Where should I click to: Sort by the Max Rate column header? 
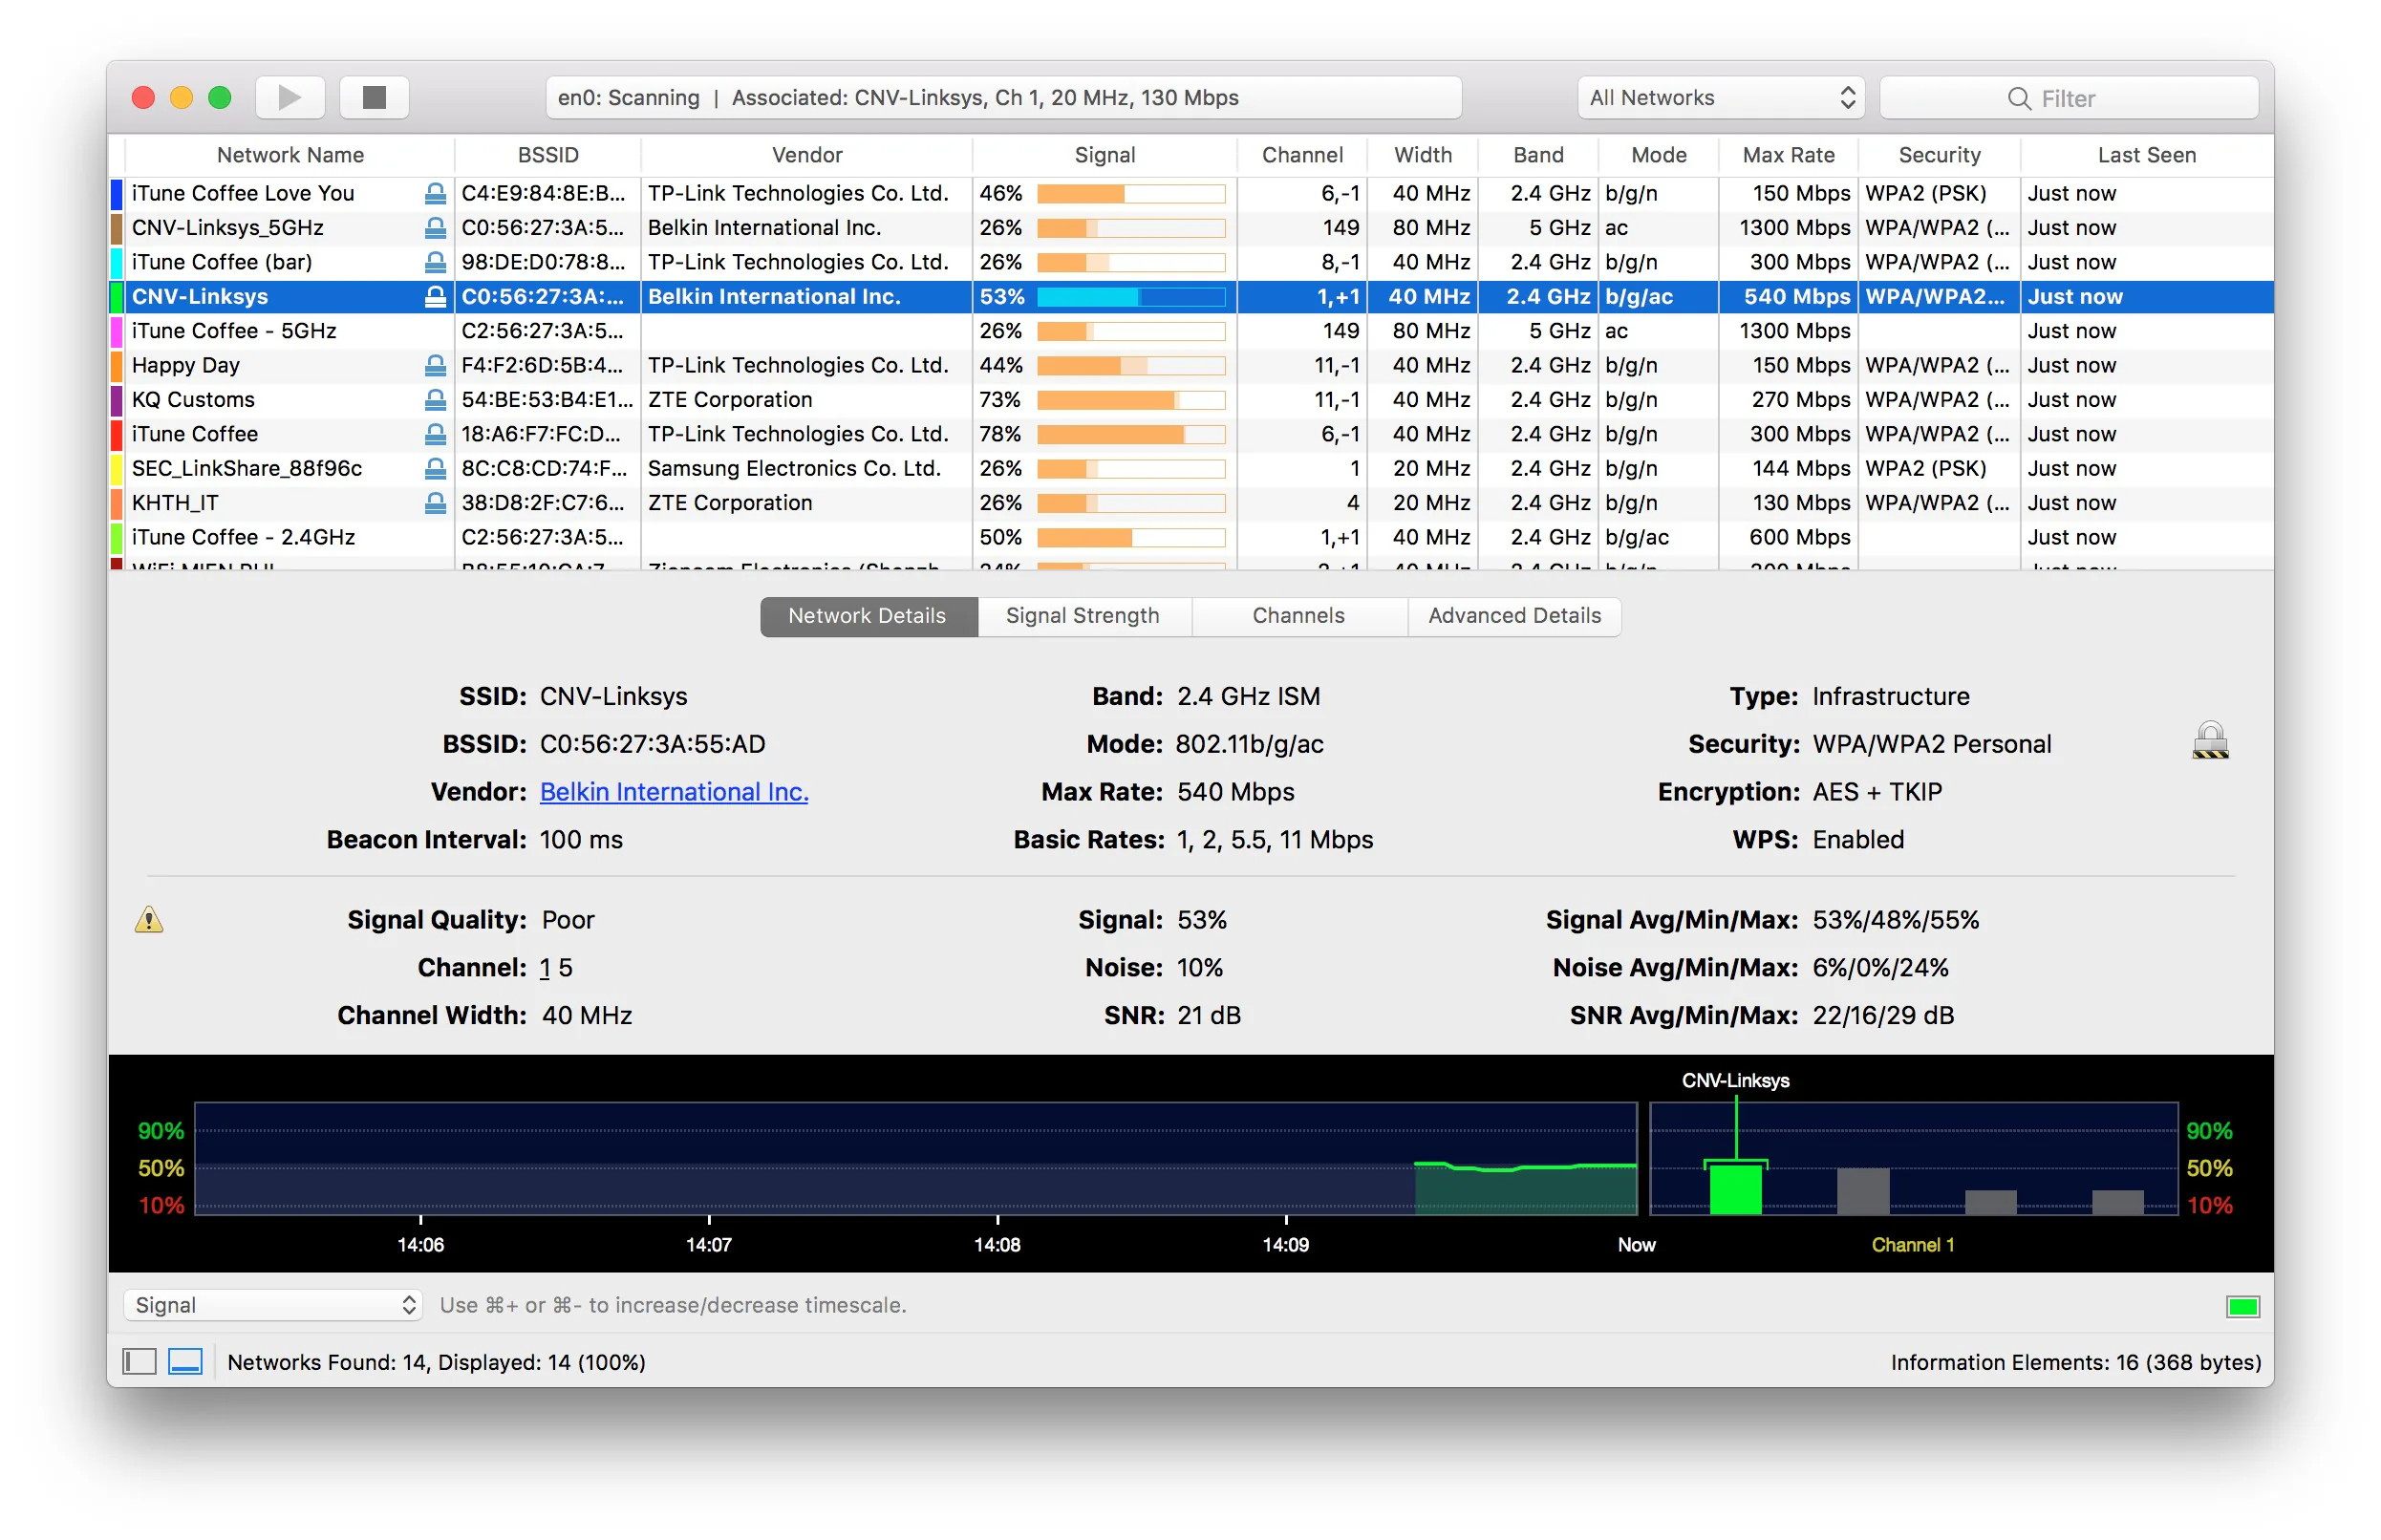[x=1788, y=155]
